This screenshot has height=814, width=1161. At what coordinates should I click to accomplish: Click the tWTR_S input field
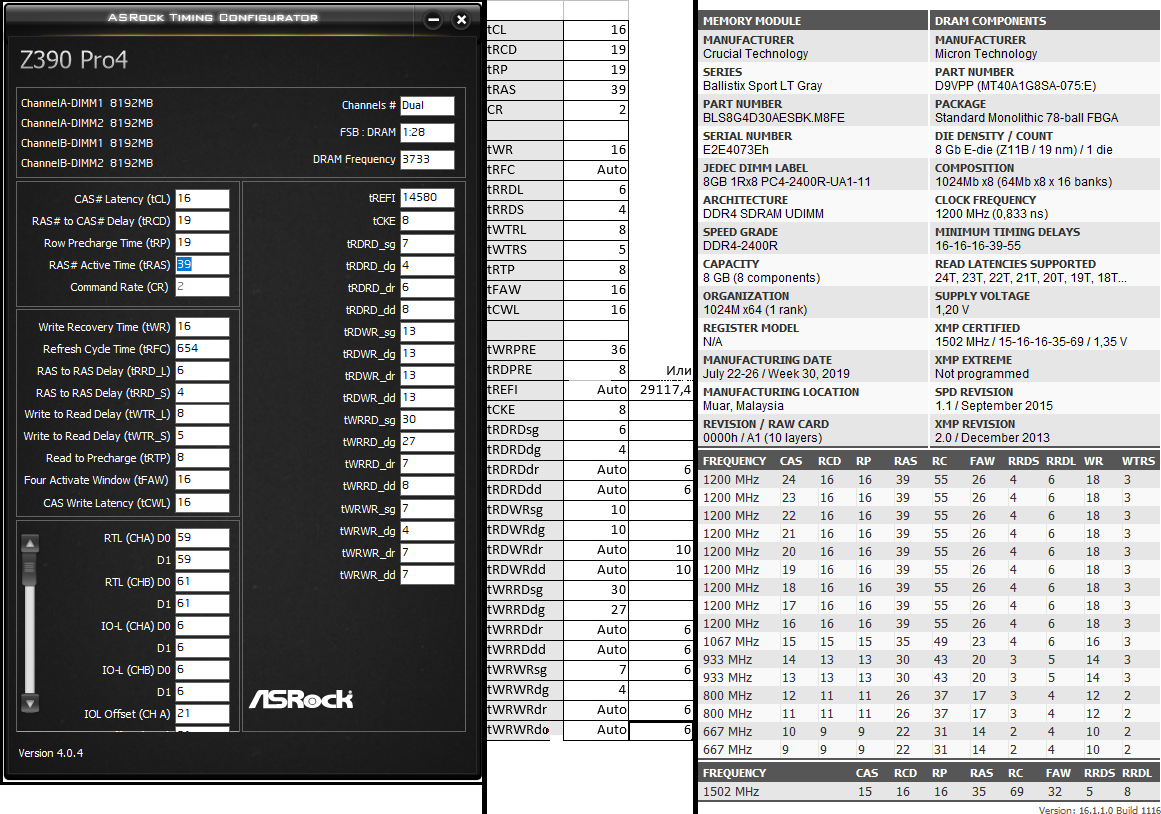click(202, 436)
